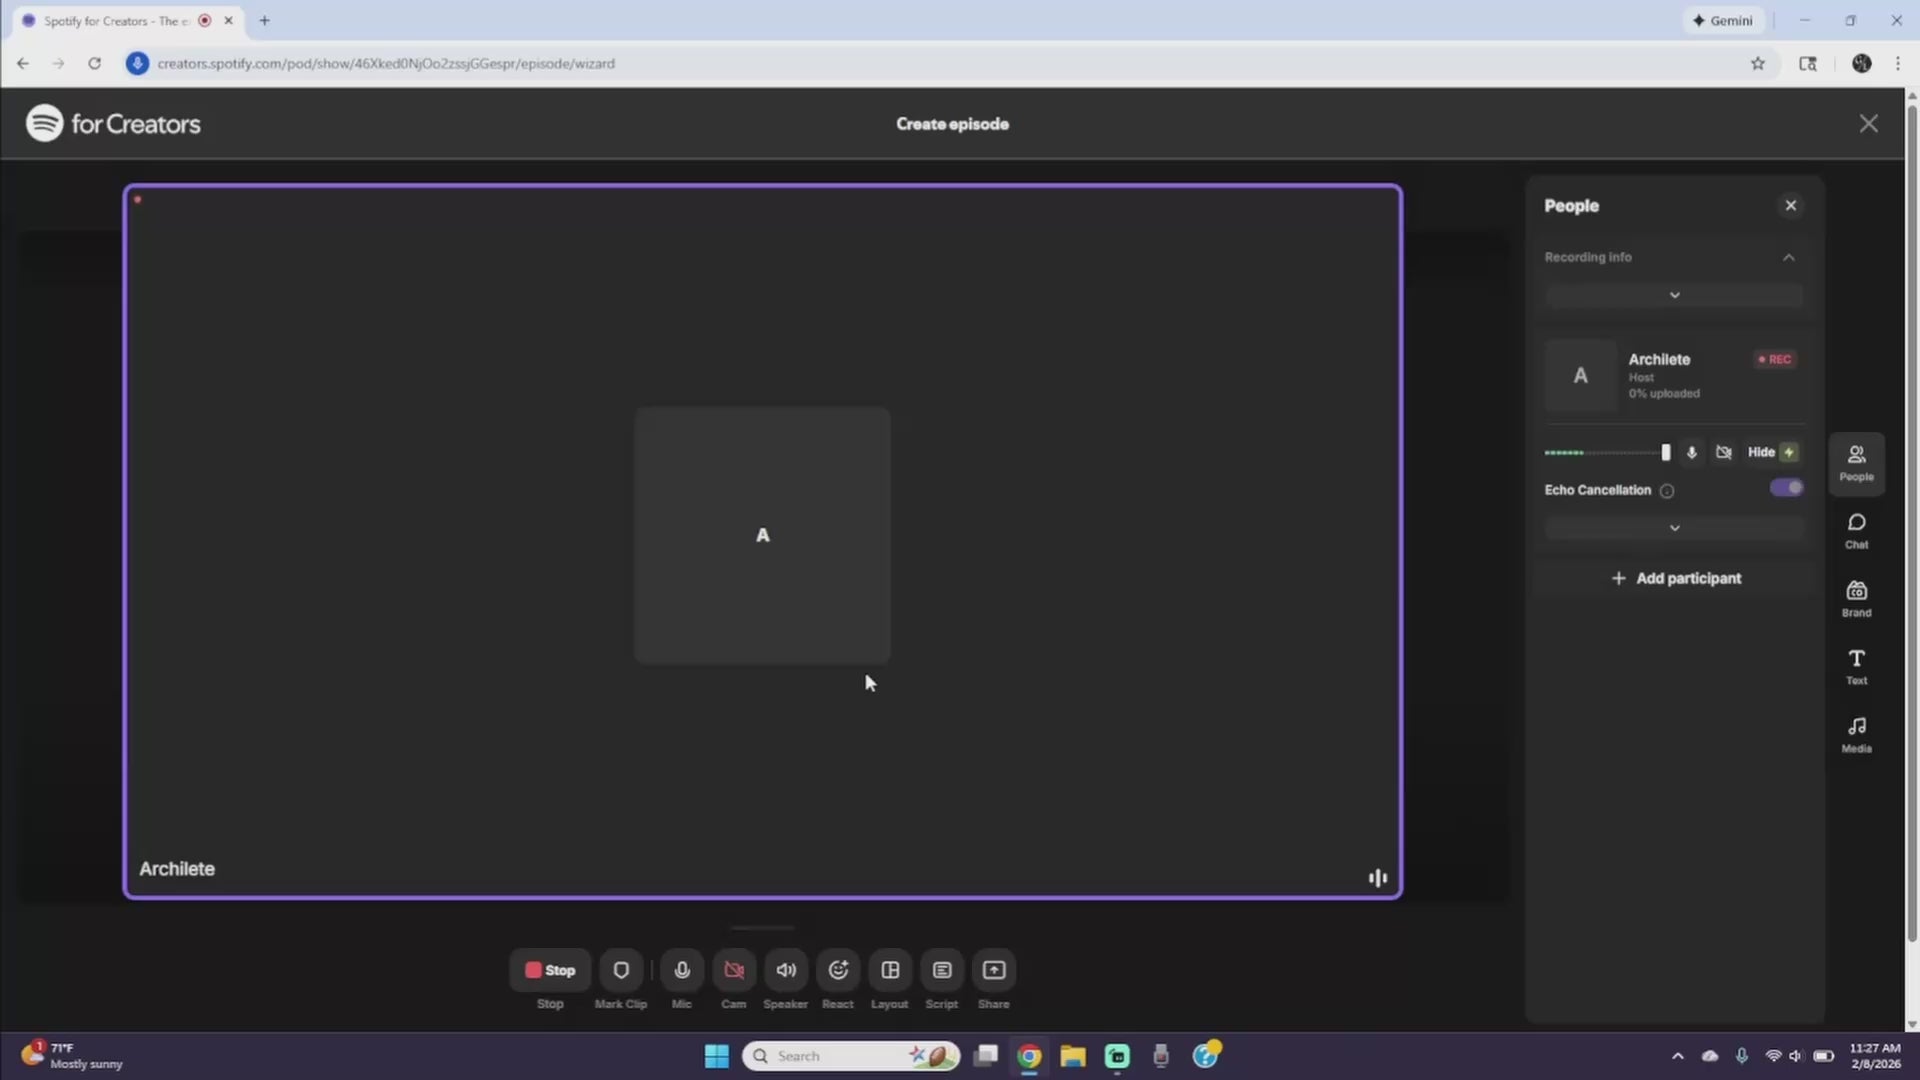The width and height of the screenshot is (1920, 1080).
Task: Expand the dropdown below Recording info
Action: [x=1674, y=294]
